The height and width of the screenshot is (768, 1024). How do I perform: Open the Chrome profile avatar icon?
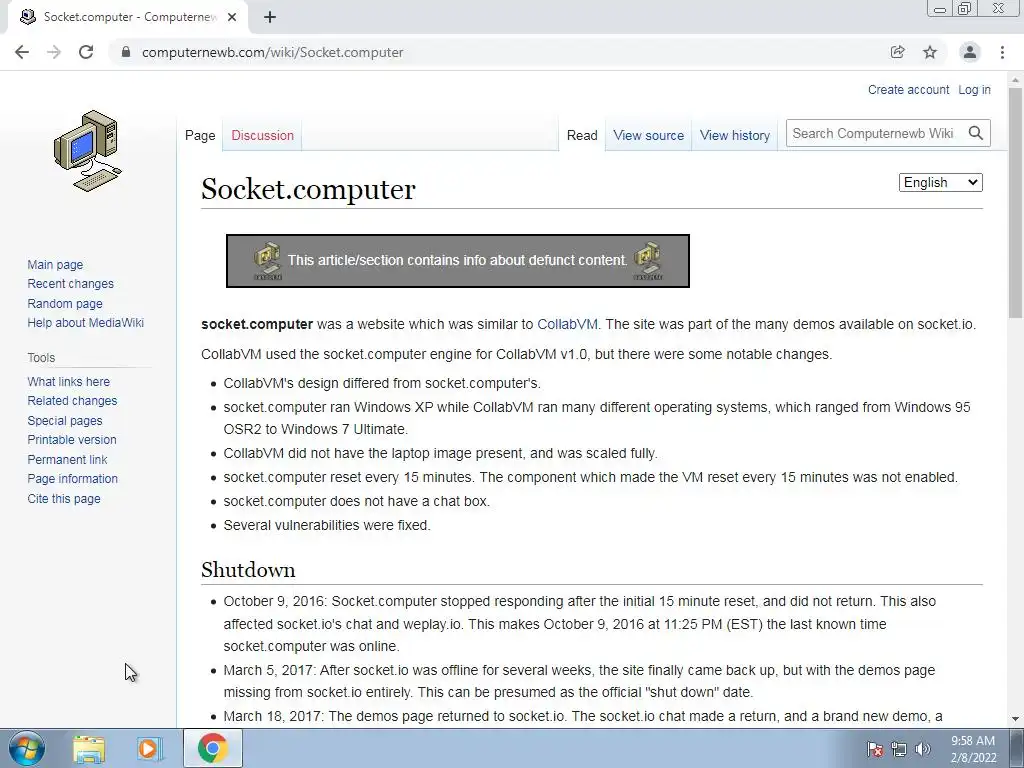(x=970, y=52)
